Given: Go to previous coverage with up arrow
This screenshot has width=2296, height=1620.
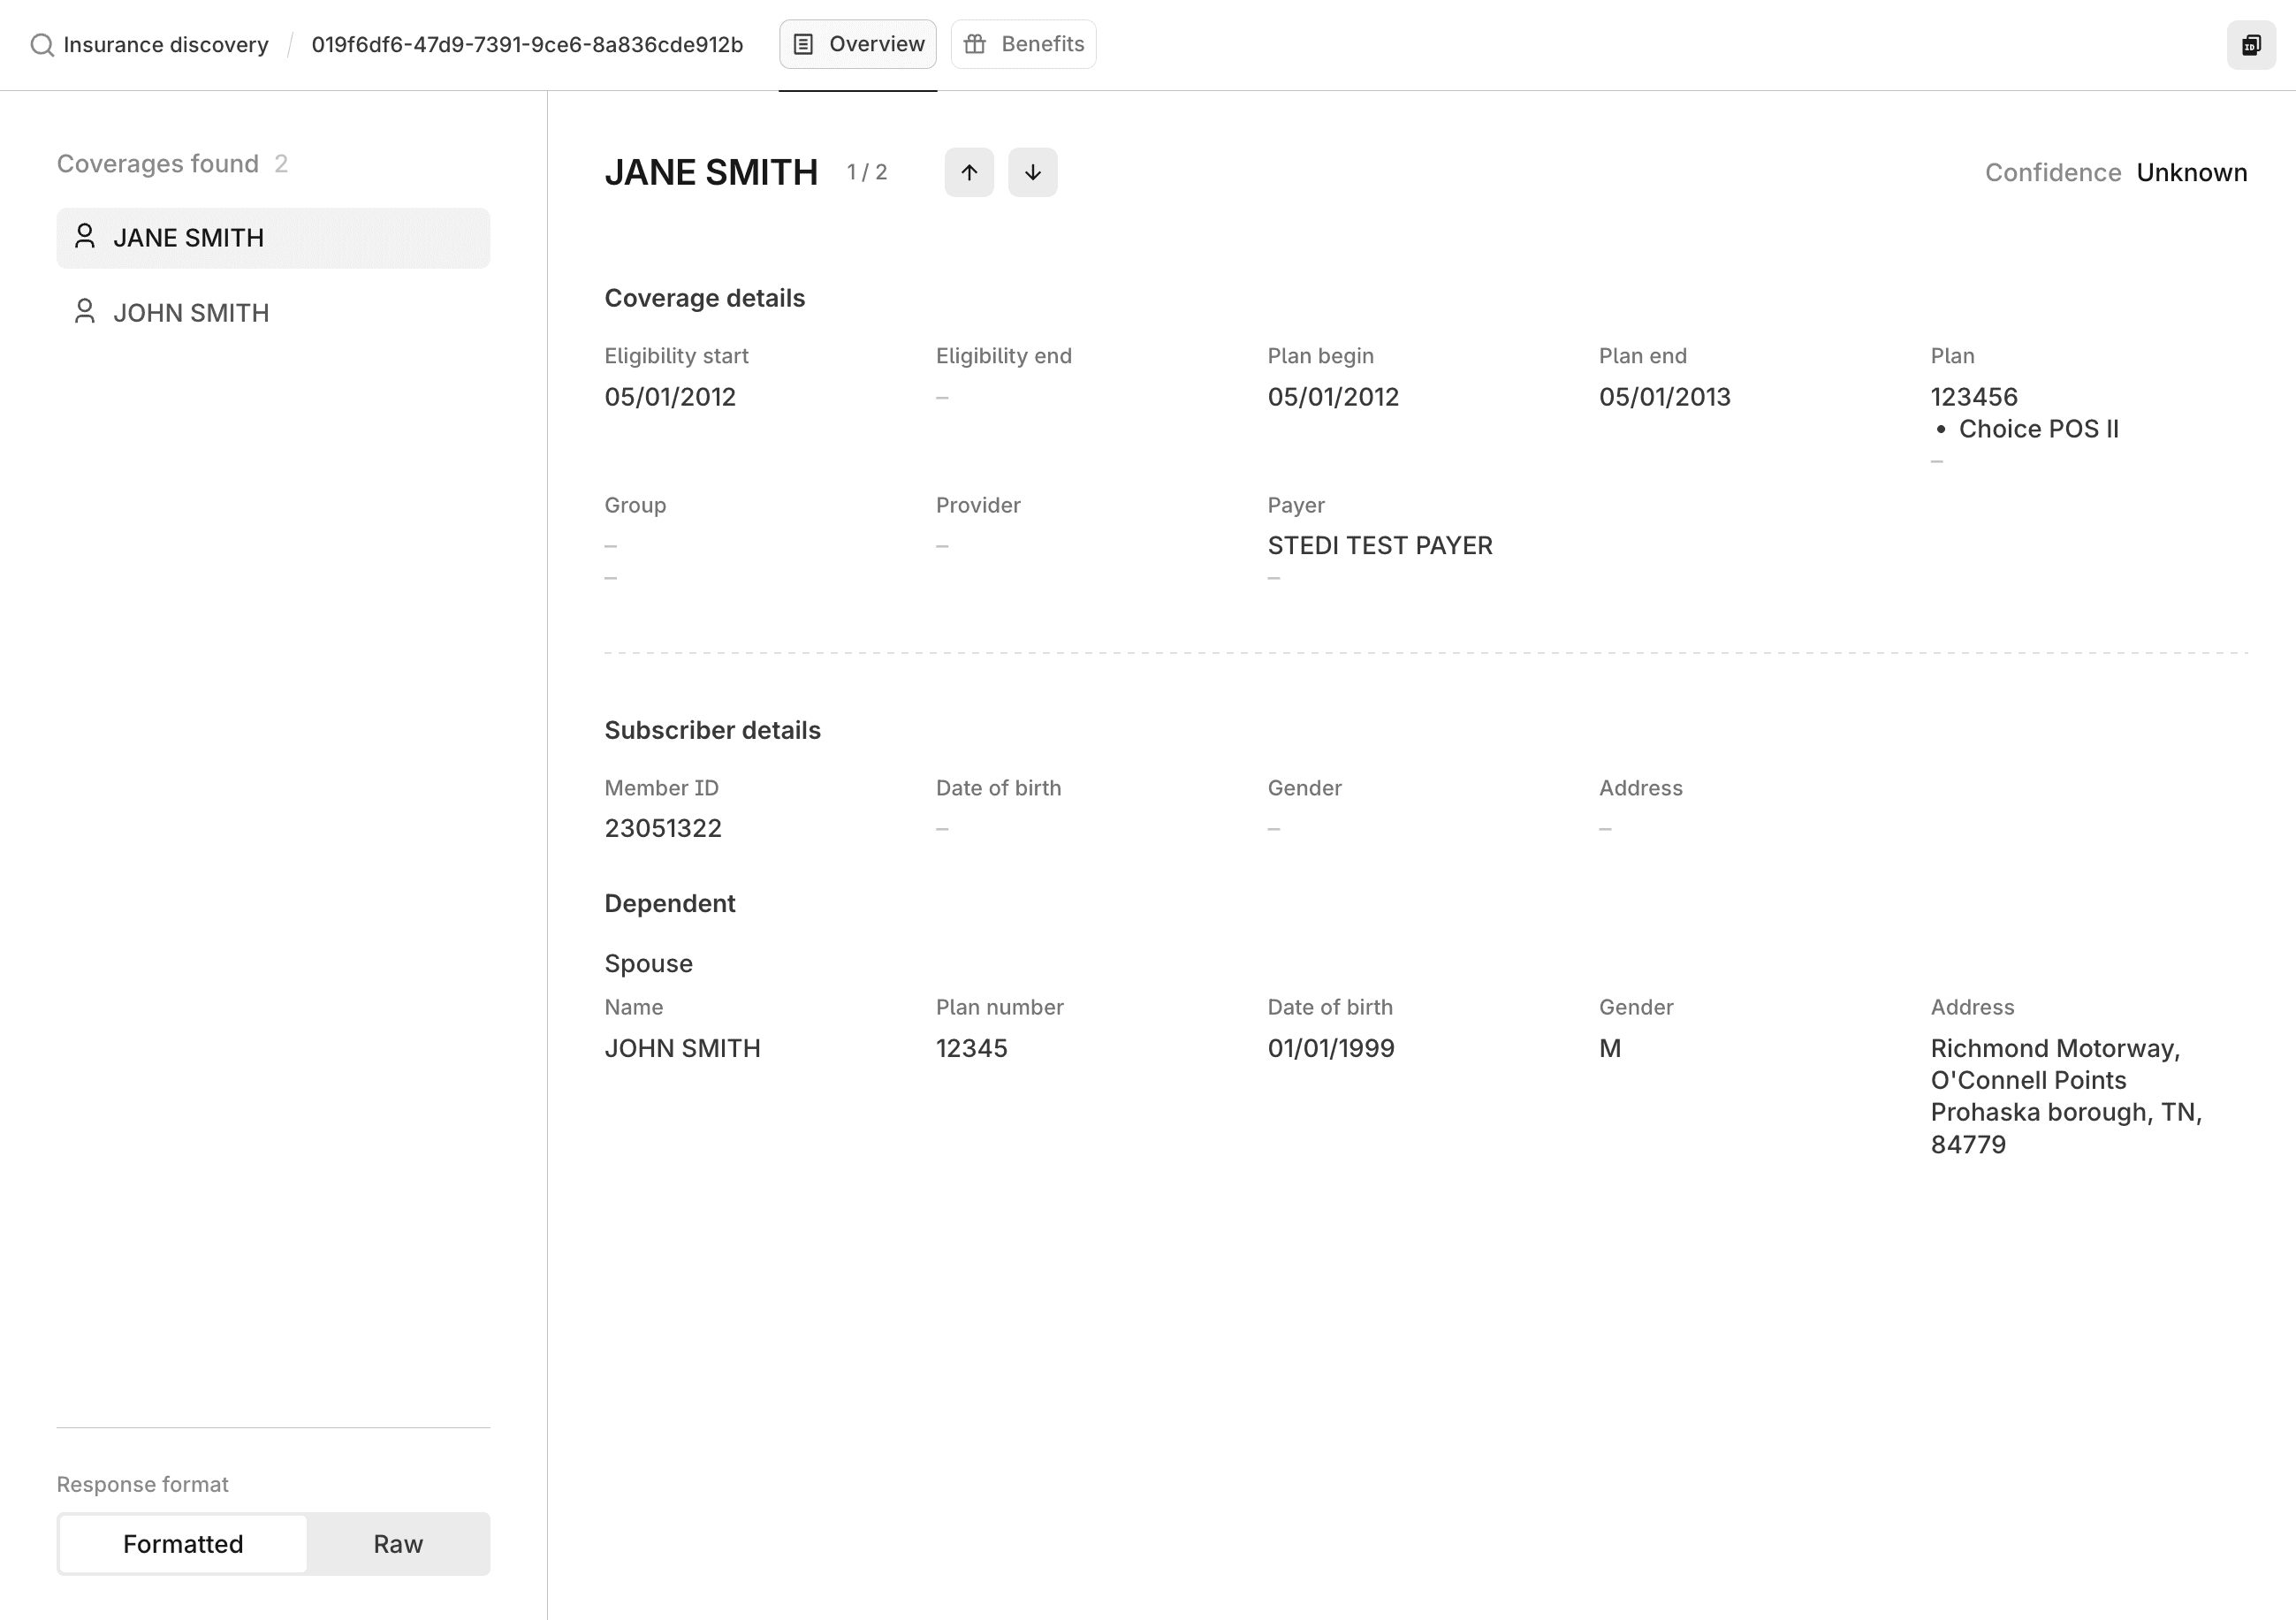Looking at the screenshot, I should click(x=969, y=173).
